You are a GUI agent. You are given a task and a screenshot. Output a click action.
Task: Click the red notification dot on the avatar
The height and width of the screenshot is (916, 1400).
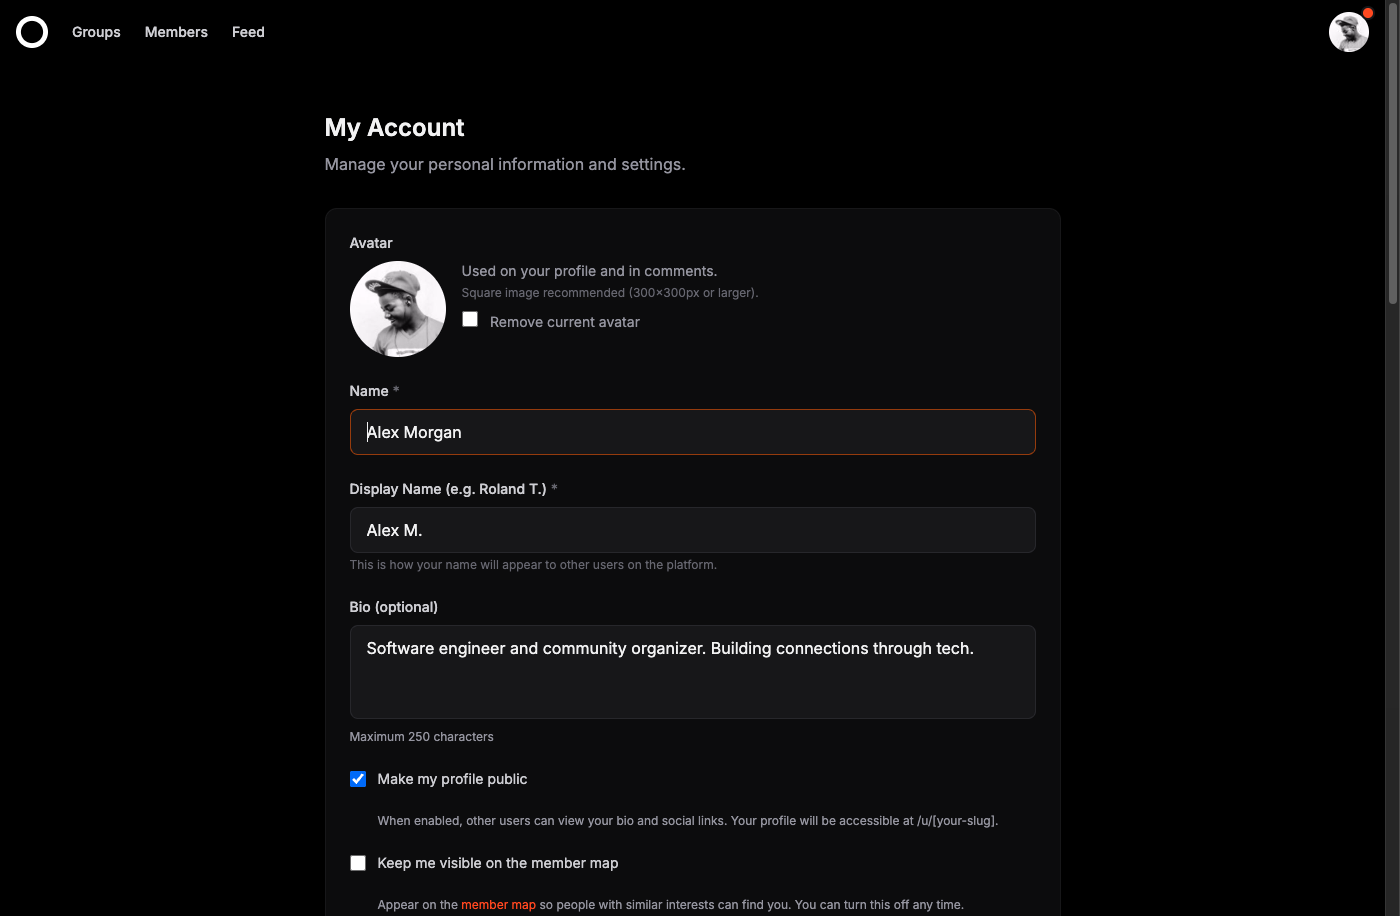pos(1367,12)
